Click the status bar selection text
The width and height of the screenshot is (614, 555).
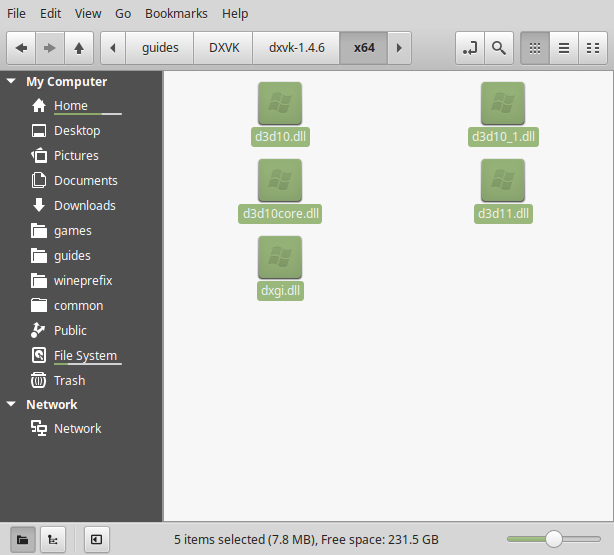tap(306, 540)
